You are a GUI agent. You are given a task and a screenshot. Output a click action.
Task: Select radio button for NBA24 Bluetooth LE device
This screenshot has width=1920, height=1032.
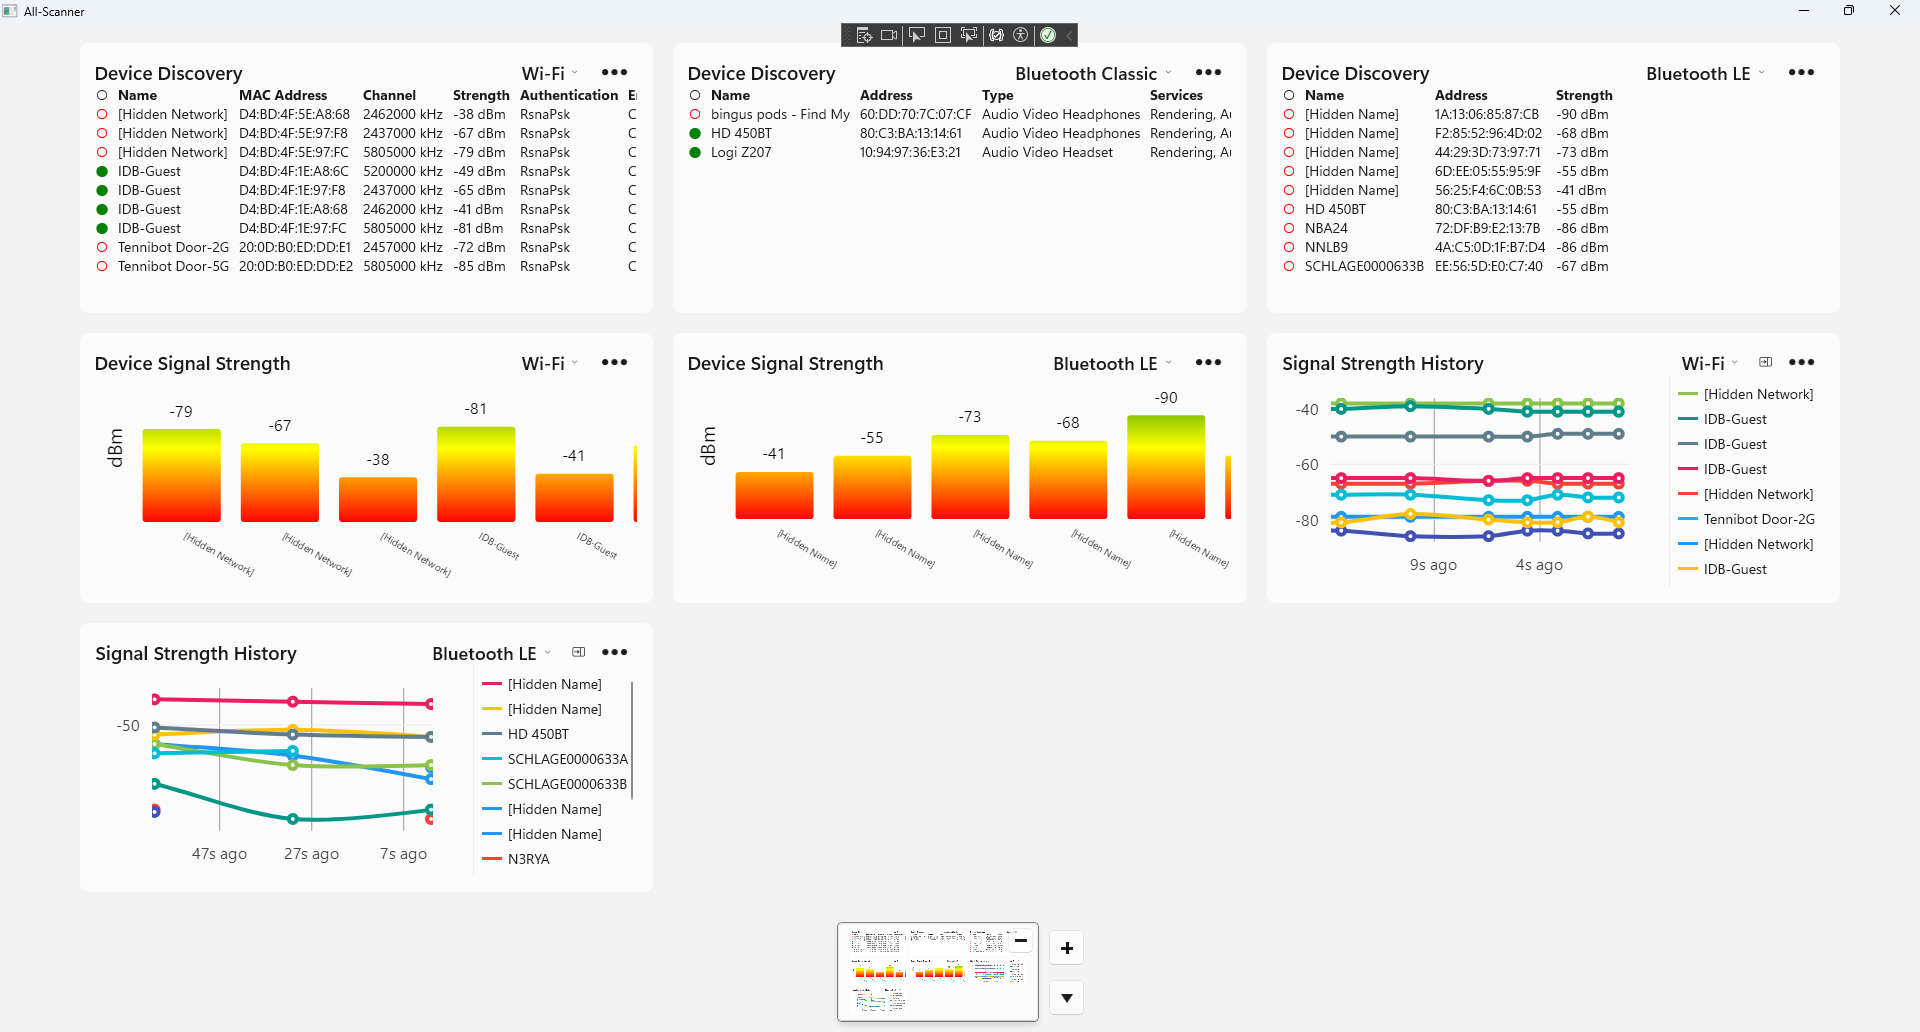pos(1289,229)
